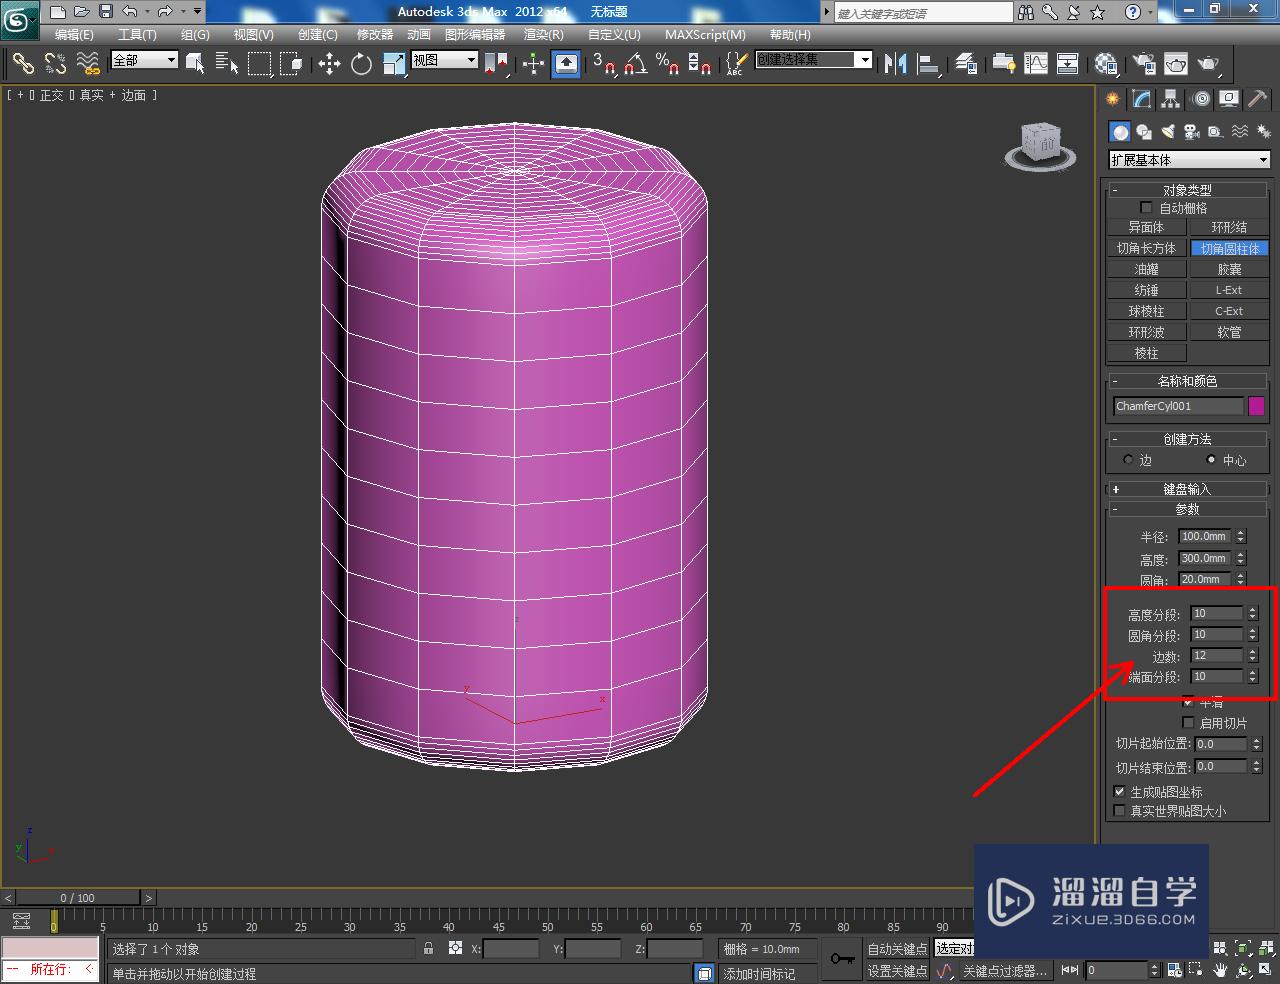This screenshot has width=1280, height=984.
Task: Click the 自动关键点 button
Action: (x=897, y=949)
